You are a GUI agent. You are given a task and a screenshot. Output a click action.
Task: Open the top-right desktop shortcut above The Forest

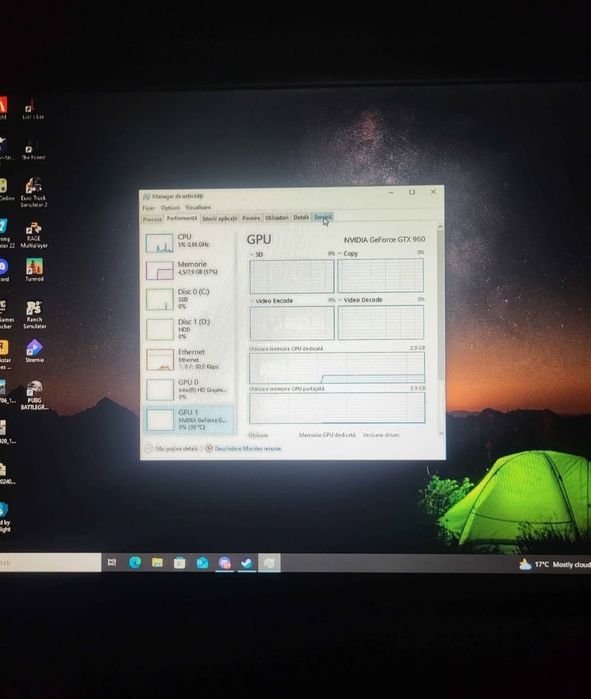(x=33, y=109)
